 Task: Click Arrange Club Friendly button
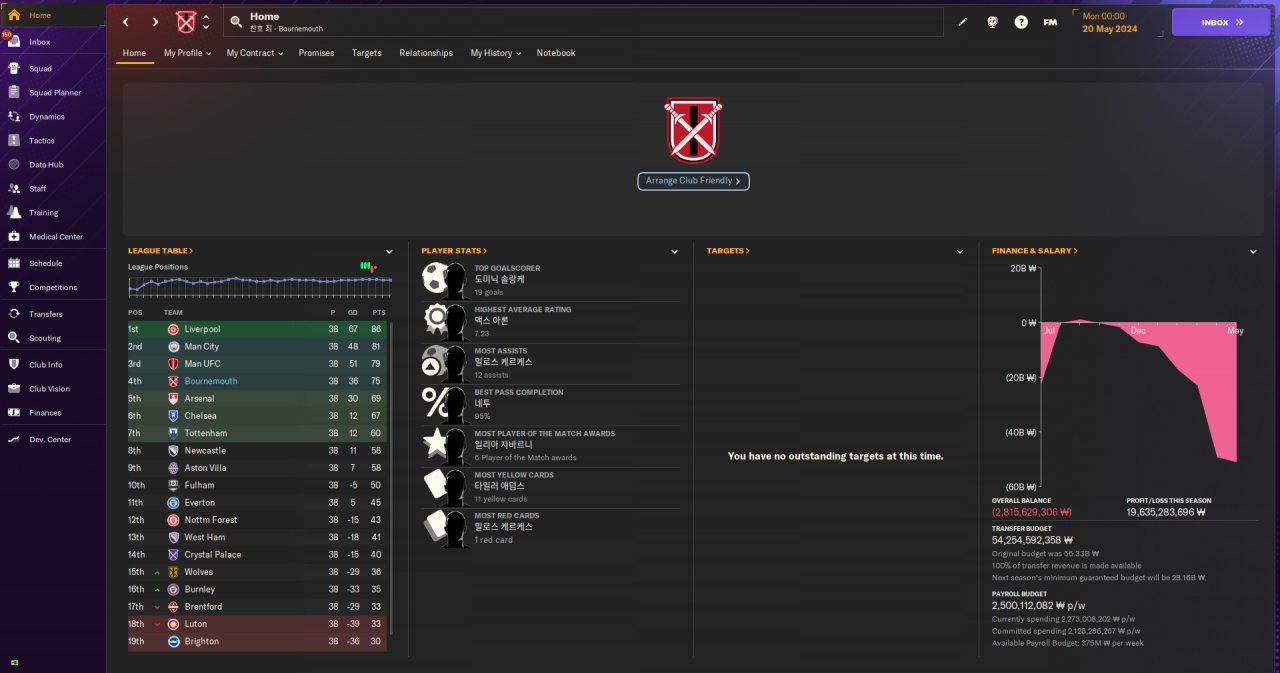click(x=693, y=181)
